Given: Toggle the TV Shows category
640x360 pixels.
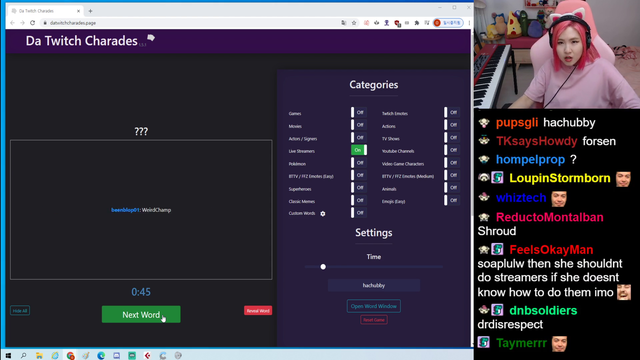Looking at the screenshot, I should [x=452, y=138].
